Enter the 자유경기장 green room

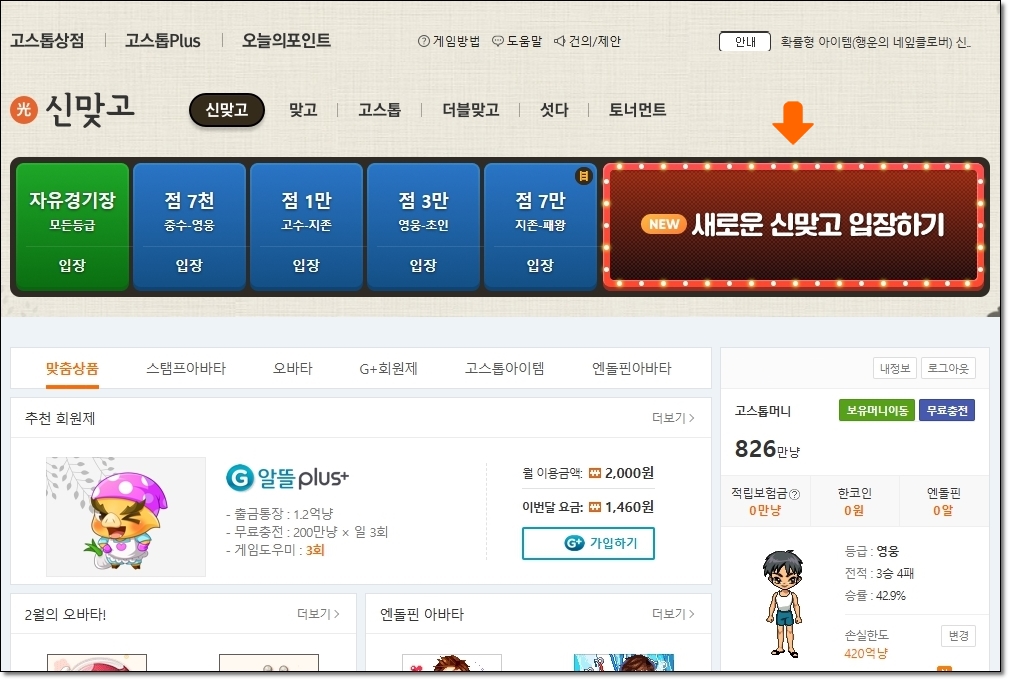pos(72,227)
